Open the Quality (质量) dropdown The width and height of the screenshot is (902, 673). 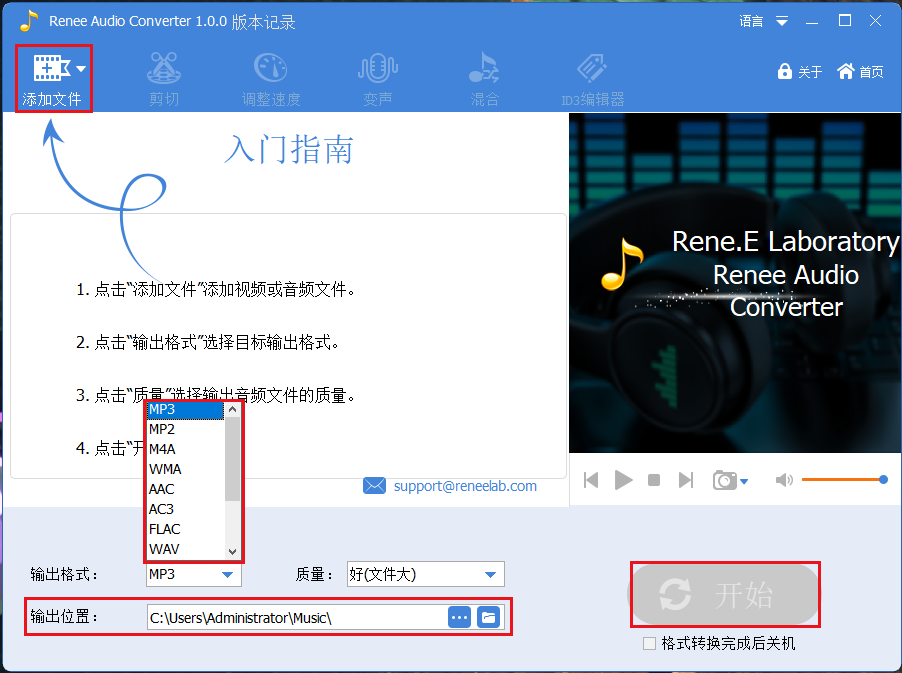coord(426,574)
